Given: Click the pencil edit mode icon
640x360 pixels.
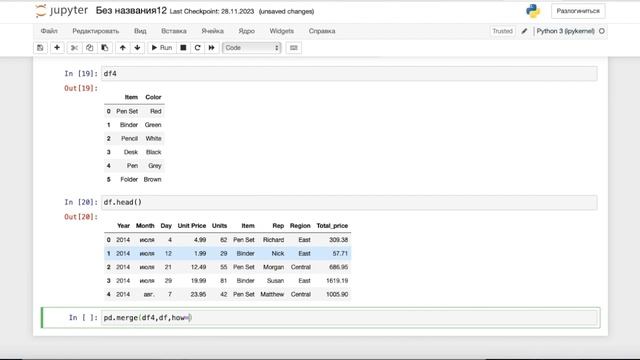Looking at the screenshot, I should tap(524, 31).
